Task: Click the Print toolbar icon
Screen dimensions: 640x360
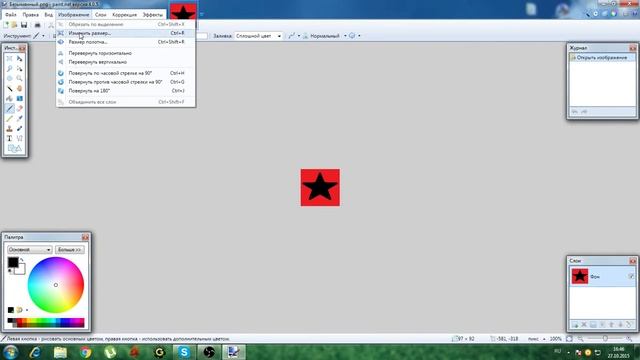Action: click(x=37, y=25)
